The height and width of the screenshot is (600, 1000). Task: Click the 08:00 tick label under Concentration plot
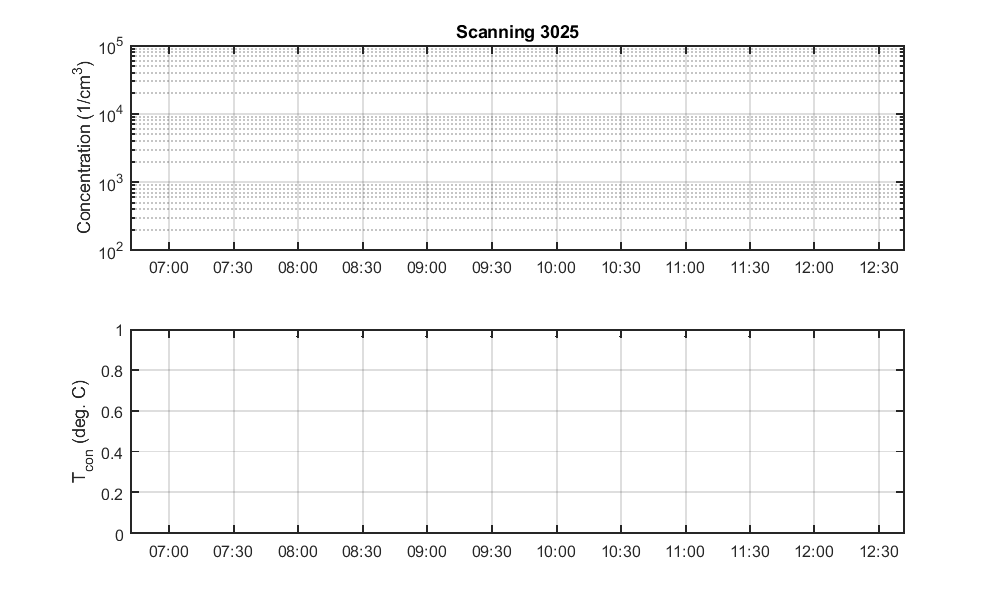click(x=298, y=268)
